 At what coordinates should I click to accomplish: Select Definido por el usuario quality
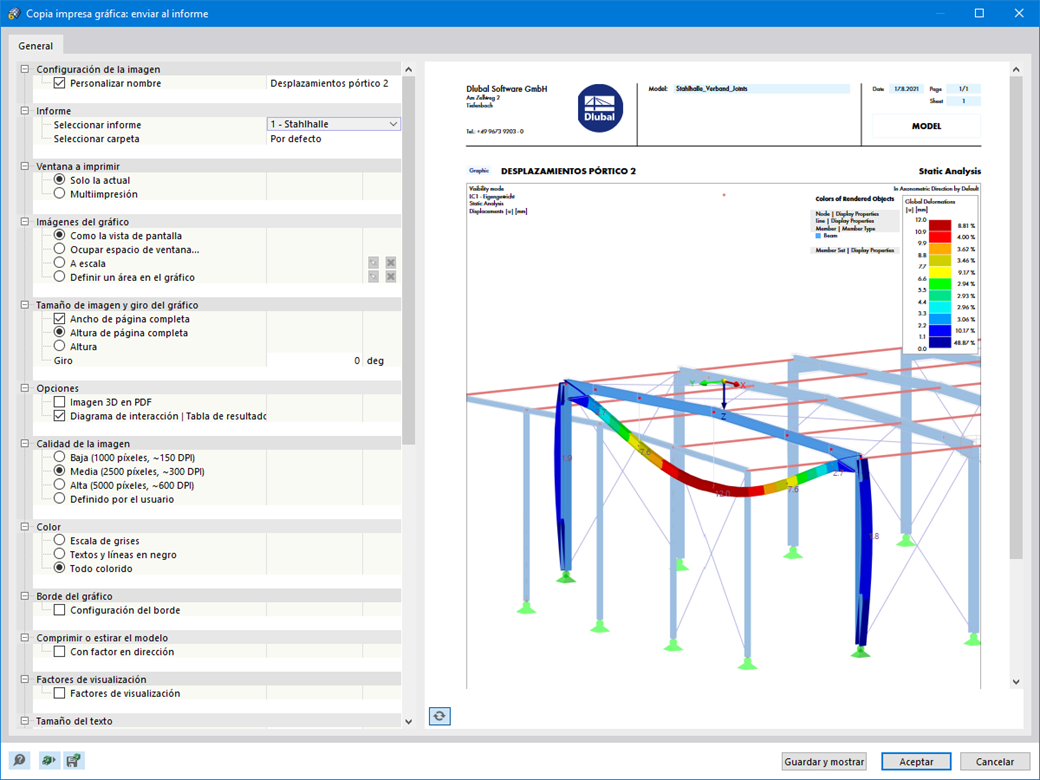(x=60, y=499)
